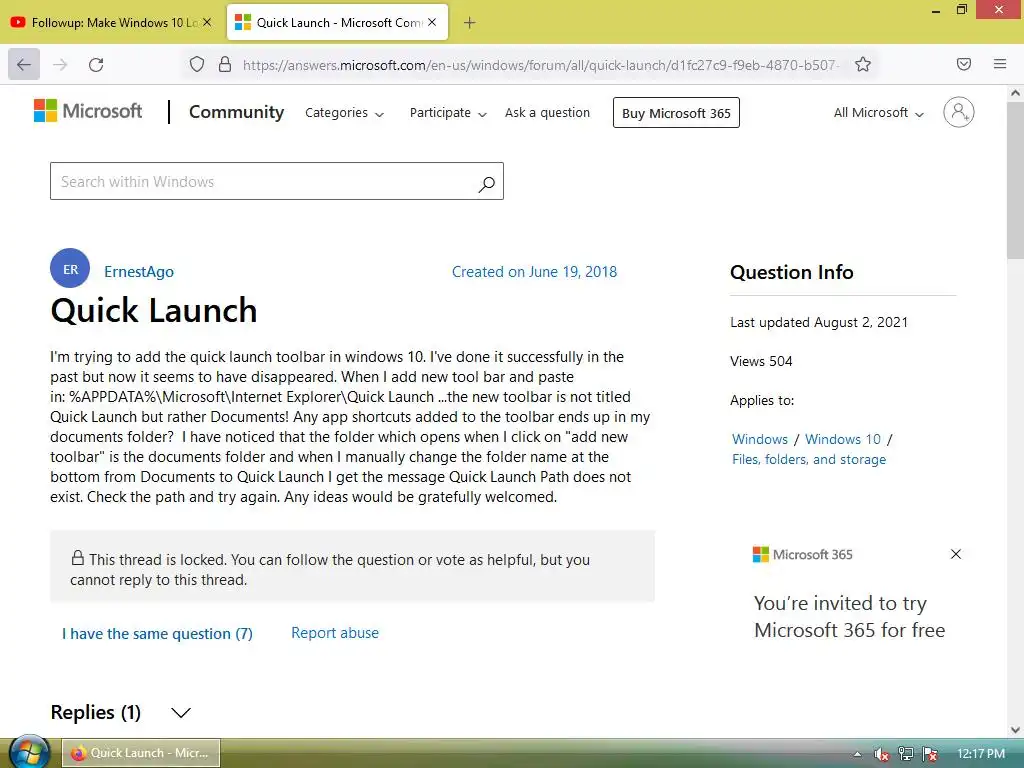Close the Followup YouTube tab
The image size is (1024, 768).
[x=207, y=22]
